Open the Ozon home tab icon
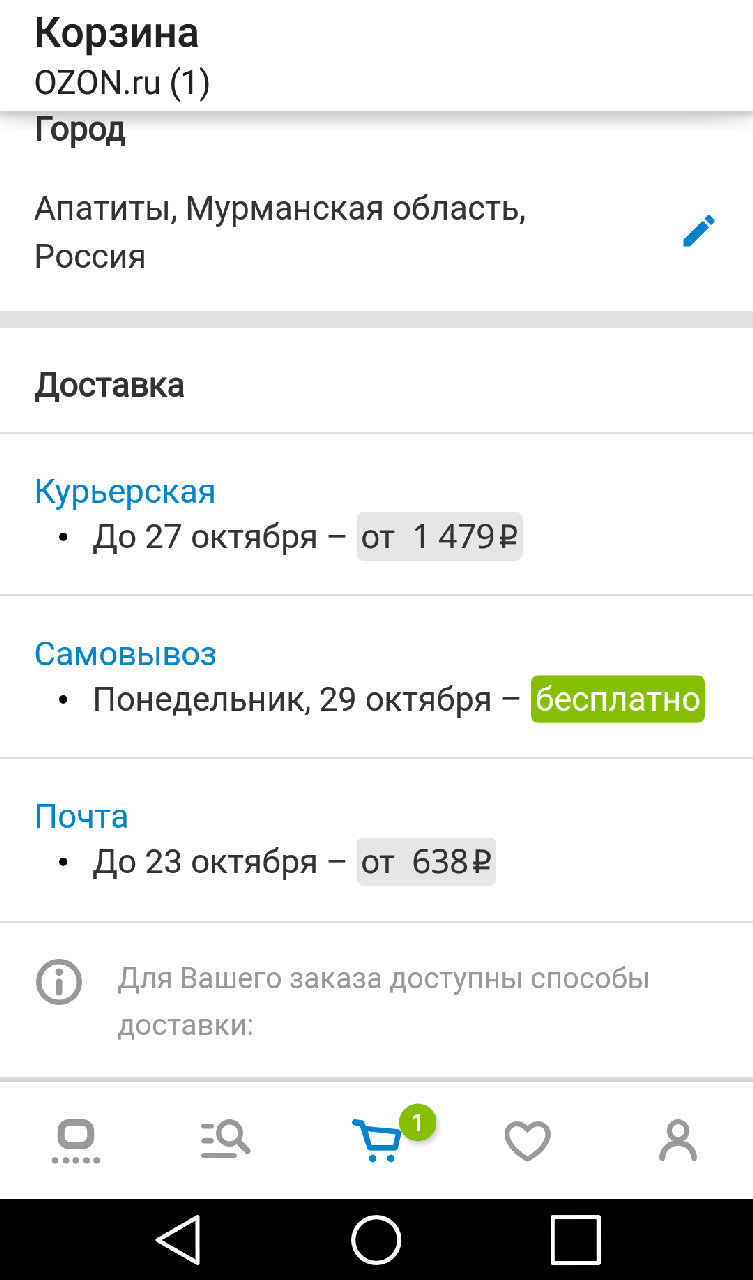753x1280 pixels. (76, 1140)
